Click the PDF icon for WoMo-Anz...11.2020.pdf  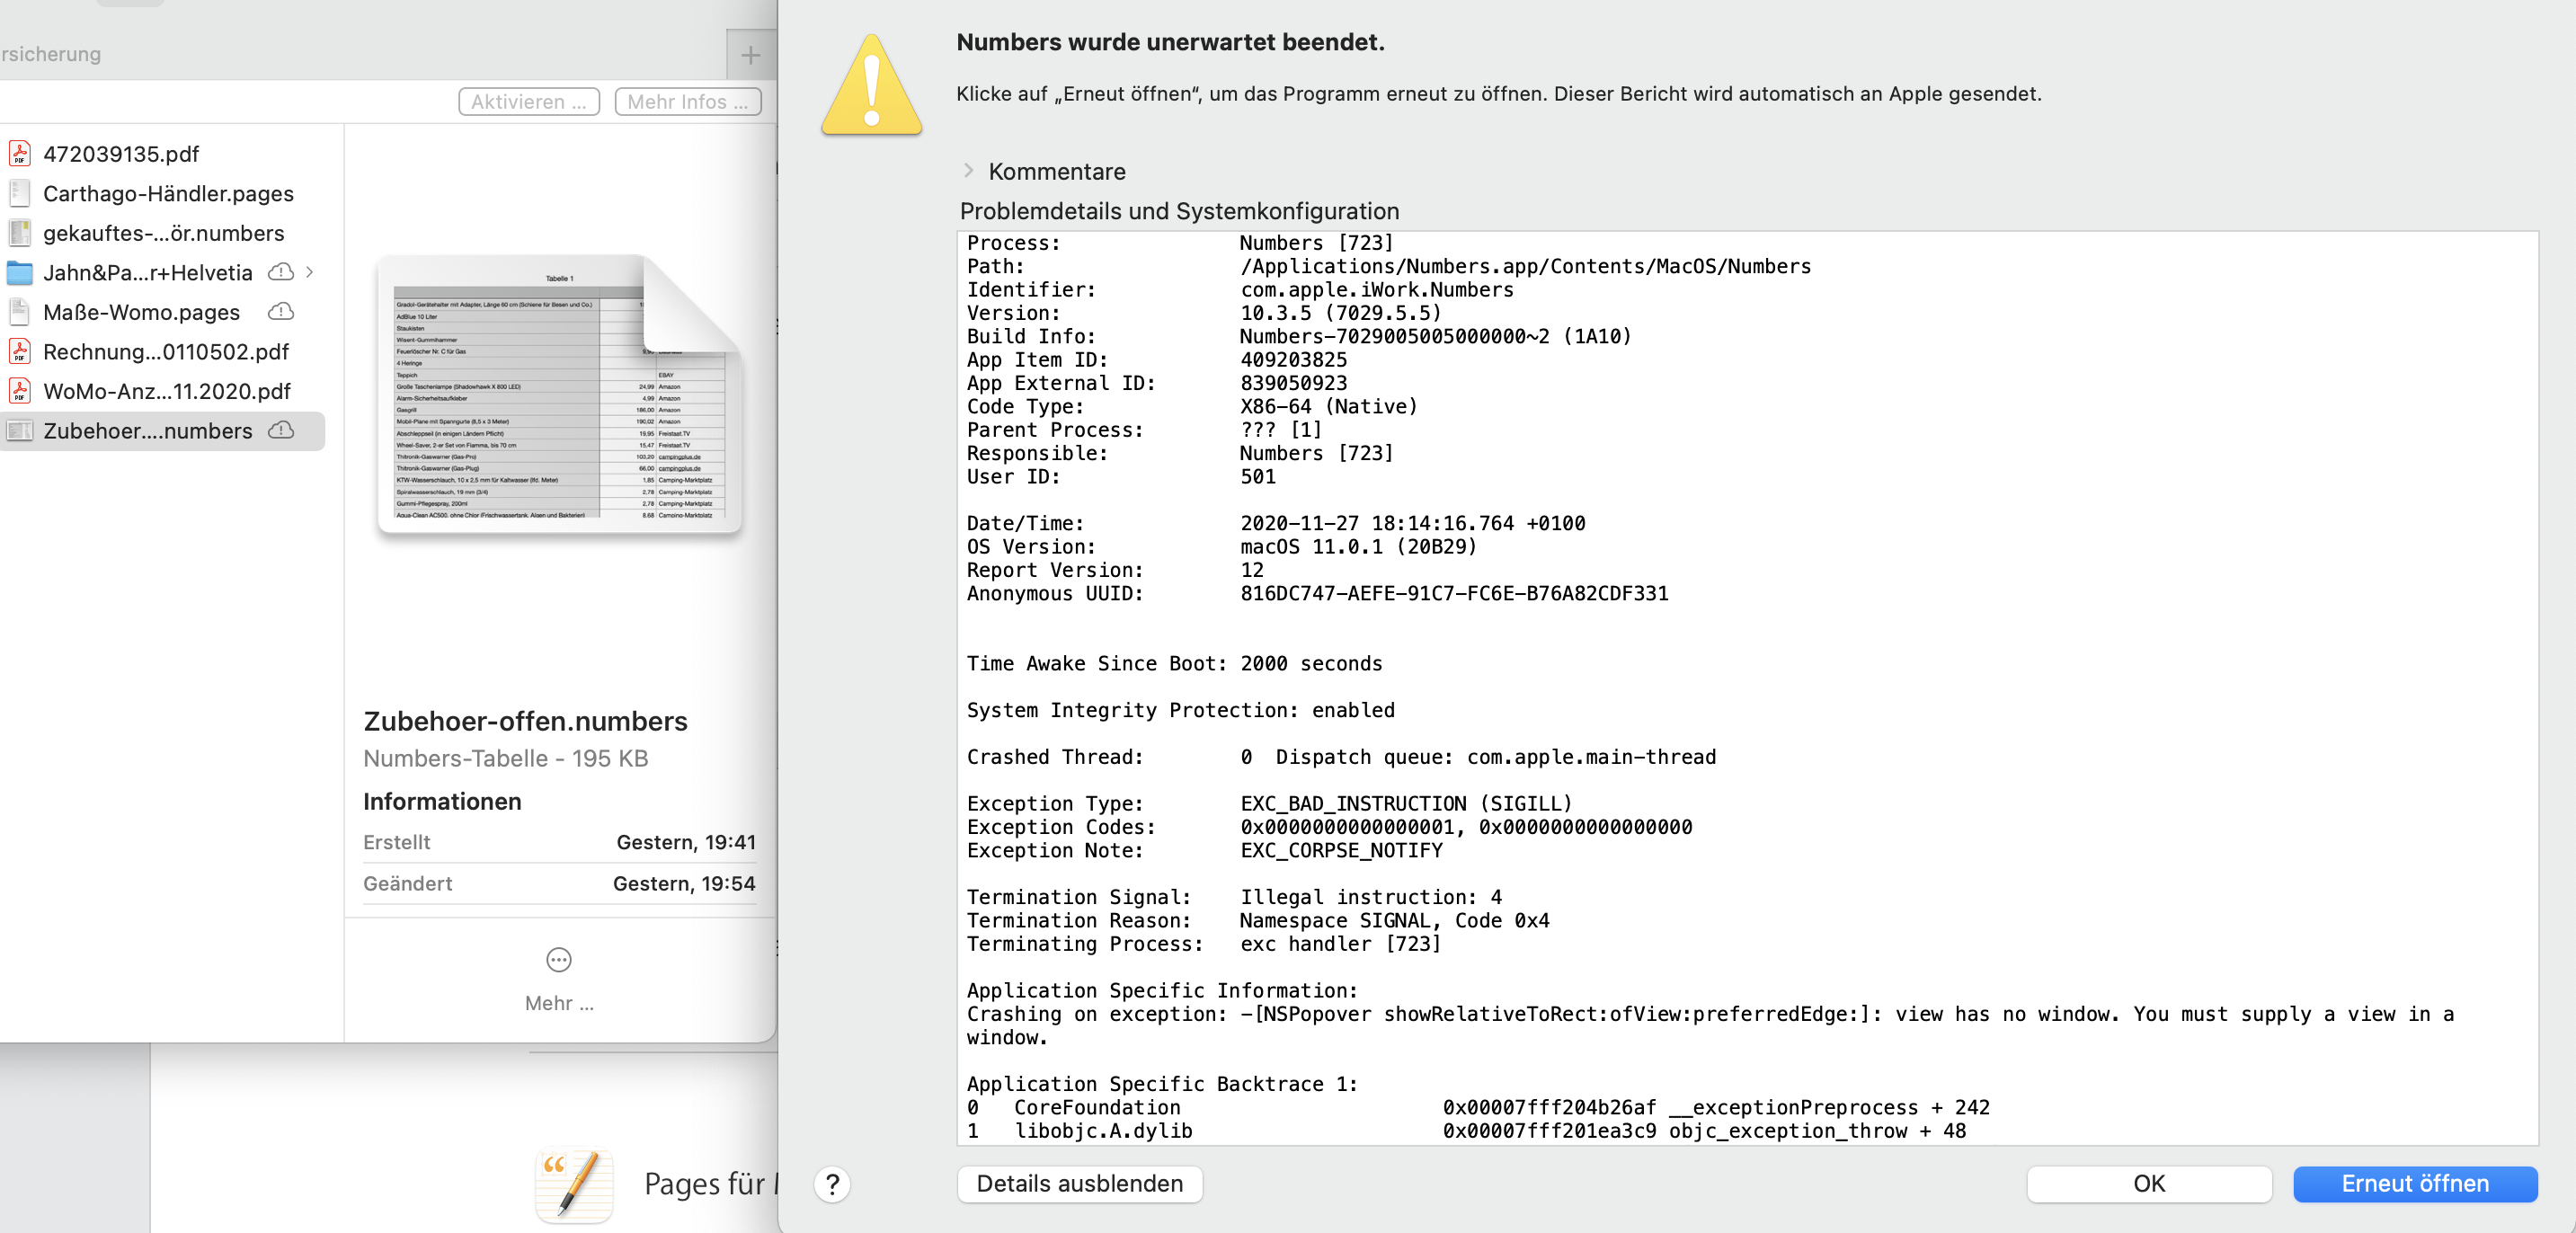point(19,391)
